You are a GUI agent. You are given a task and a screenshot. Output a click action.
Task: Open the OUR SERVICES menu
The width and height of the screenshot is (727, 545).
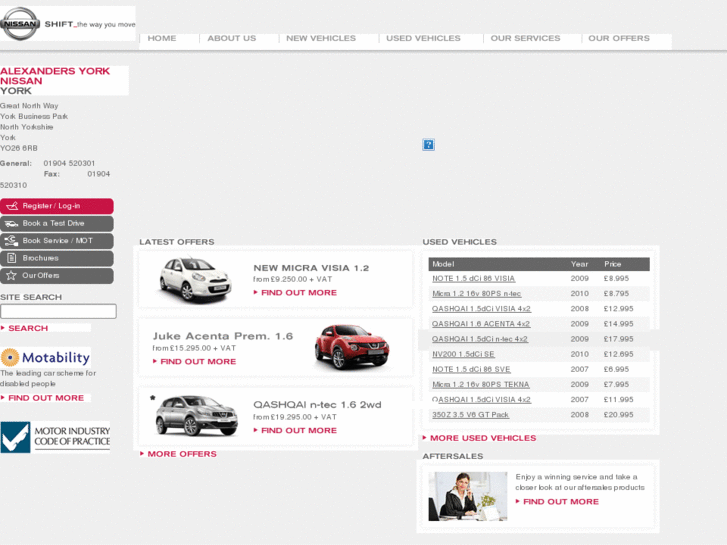(525, 38)
